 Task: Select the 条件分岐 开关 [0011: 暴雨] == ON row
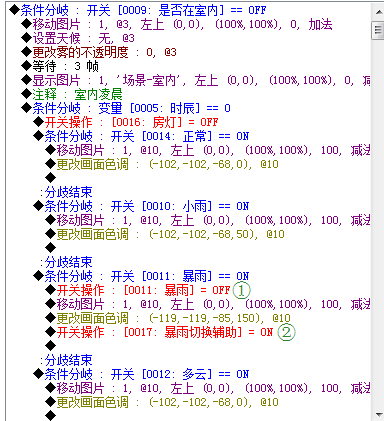pyautogui.click(x=141, y=276)
